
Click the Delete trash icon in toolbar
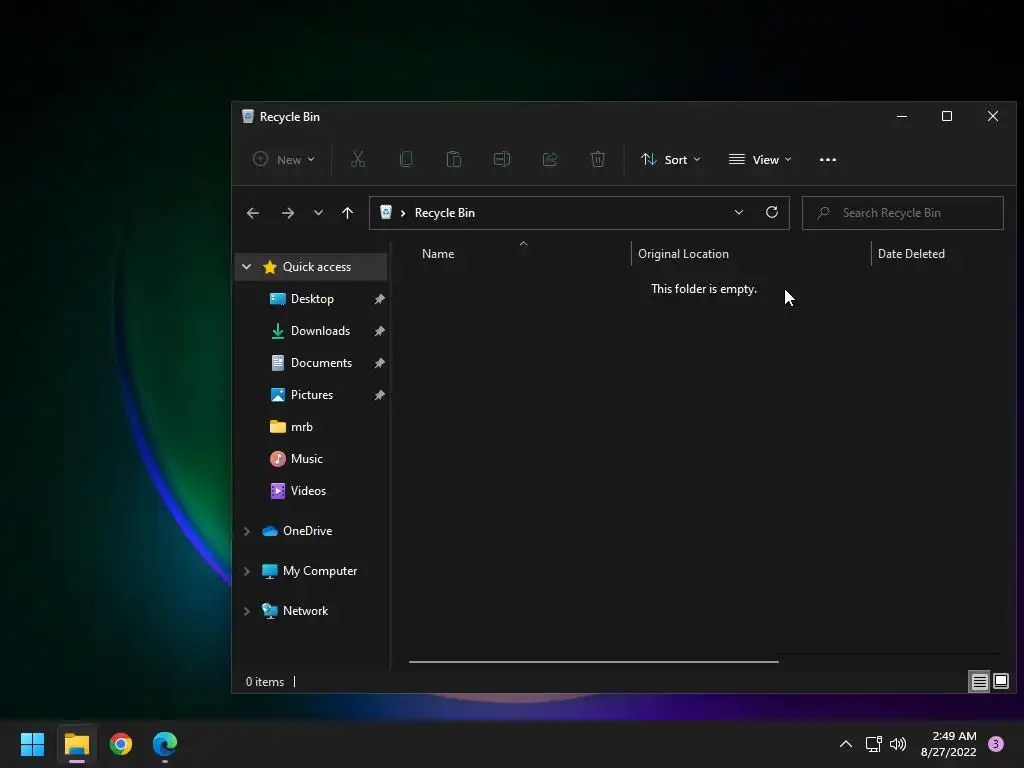[x=598, y=159]
